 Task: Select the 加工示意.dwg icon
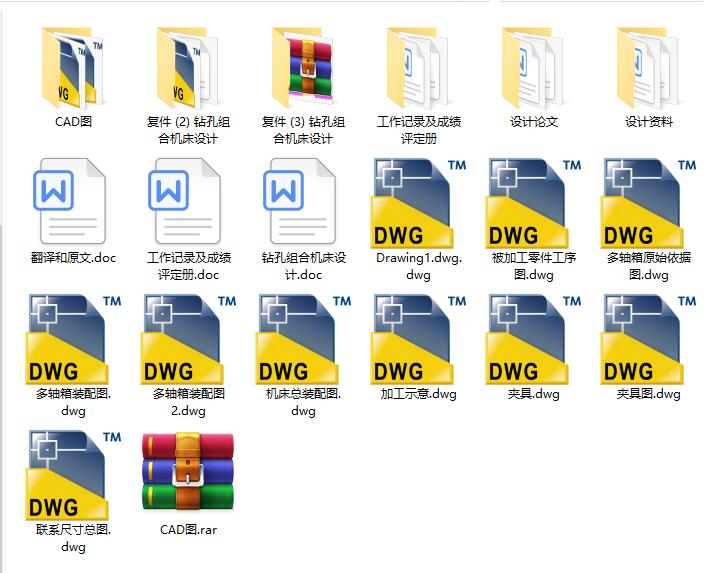[x=418, y=339]
